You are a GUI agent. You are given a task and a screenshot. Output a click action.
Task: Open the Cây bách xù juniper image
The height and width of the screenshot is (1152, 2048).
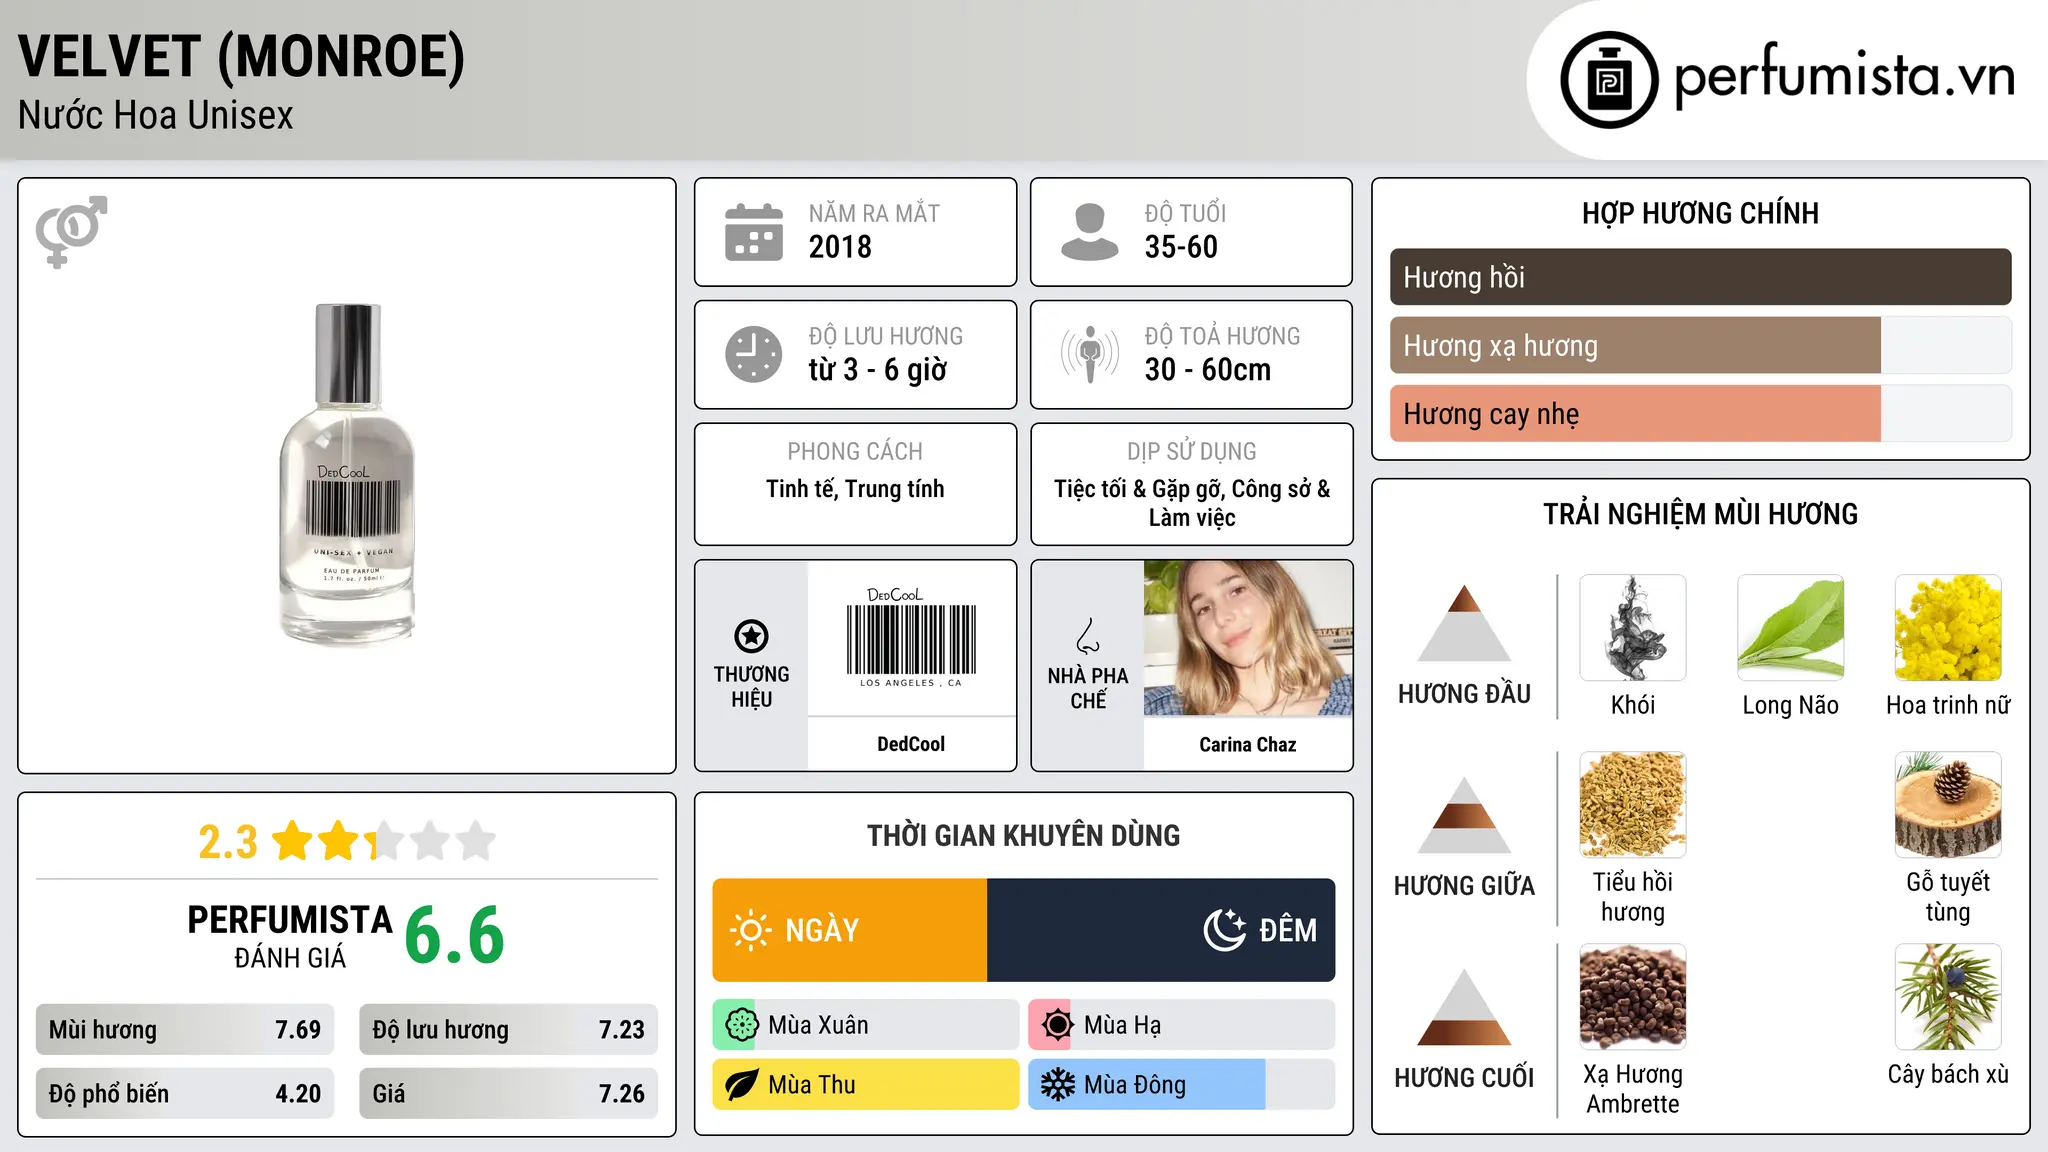pos(1948,997)
